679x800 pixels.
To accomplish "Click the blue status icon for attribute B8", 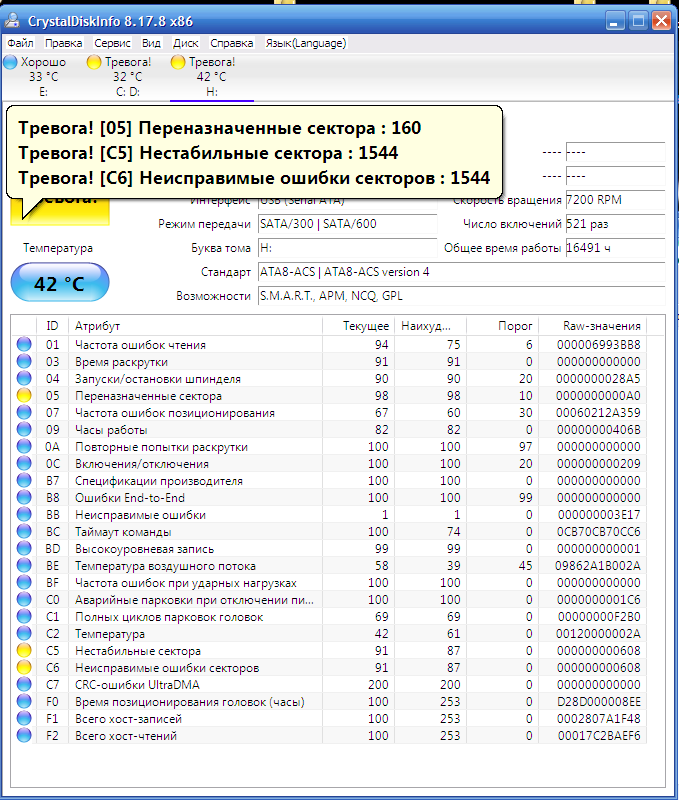I will (x=24, y=497).
